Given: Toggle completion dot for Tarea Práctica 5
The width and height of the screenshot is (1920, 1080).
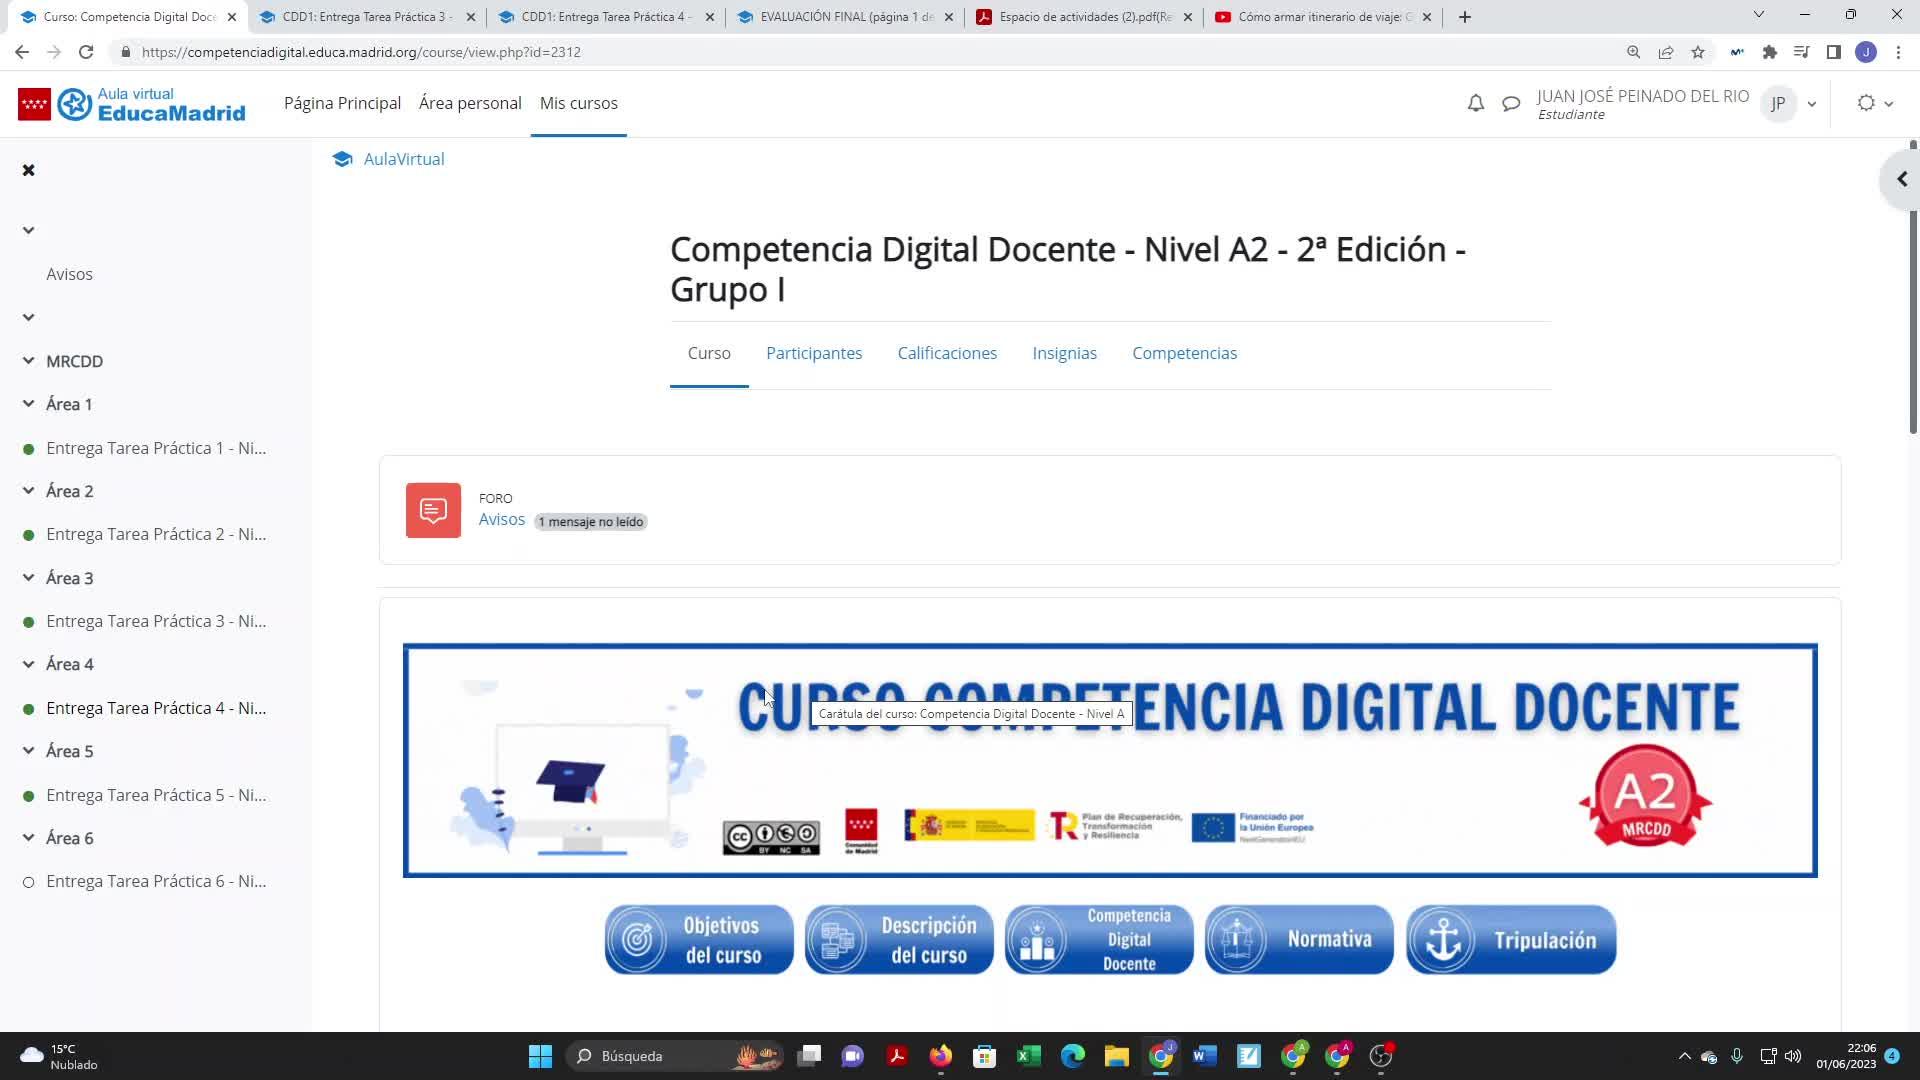Looking at the screenshot, I should point(29,796).
